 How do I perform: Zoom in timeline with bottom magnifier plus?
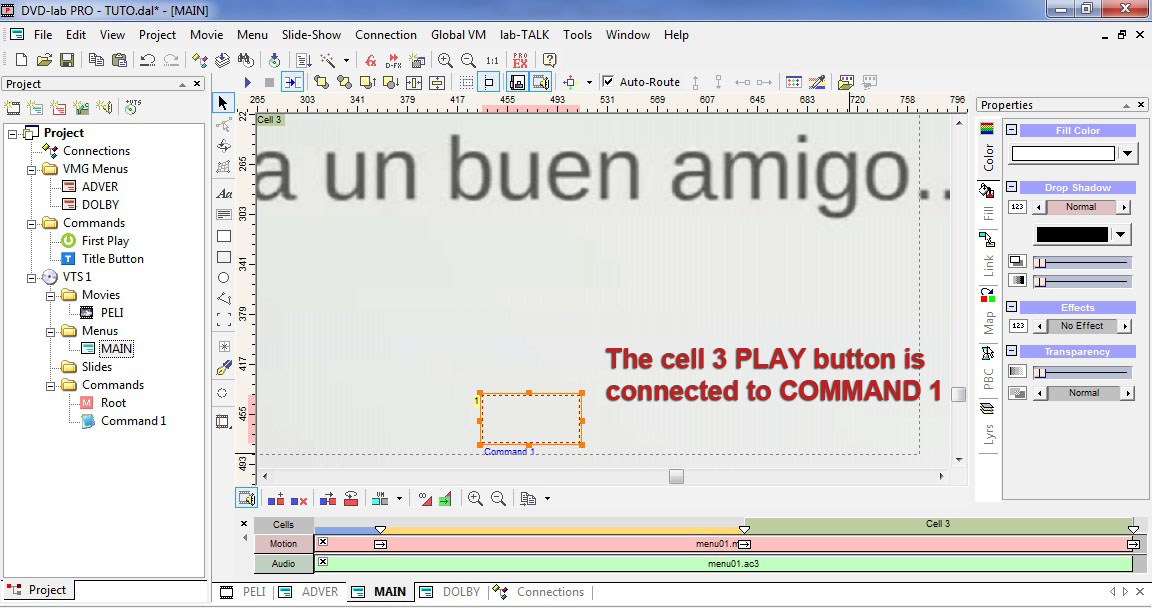475,499
